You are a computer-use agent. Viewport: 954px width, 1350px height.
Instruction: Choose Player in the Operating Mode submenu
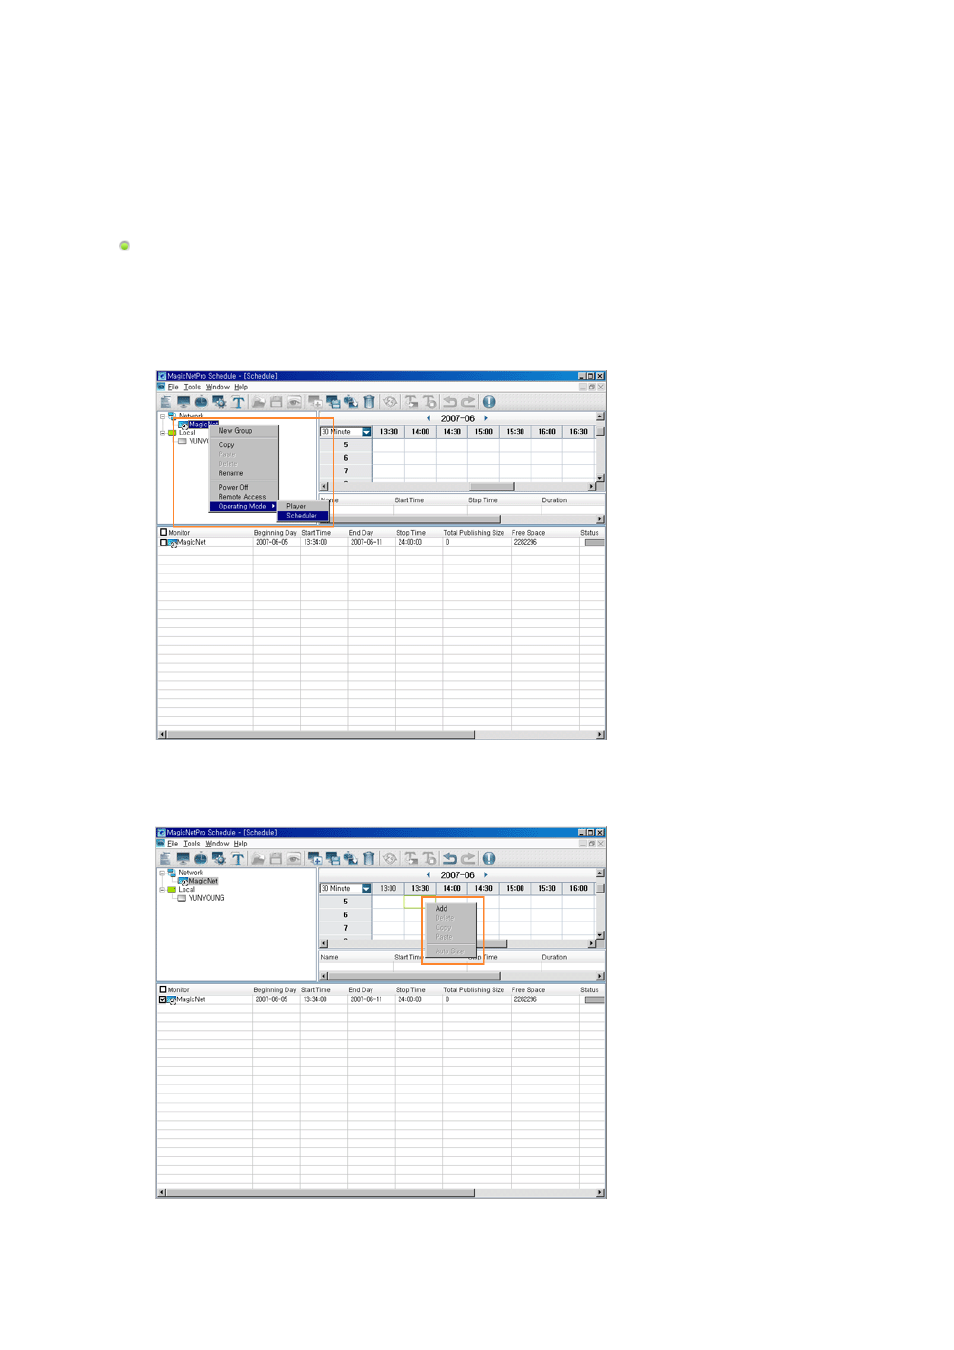[x=303, y=506]
